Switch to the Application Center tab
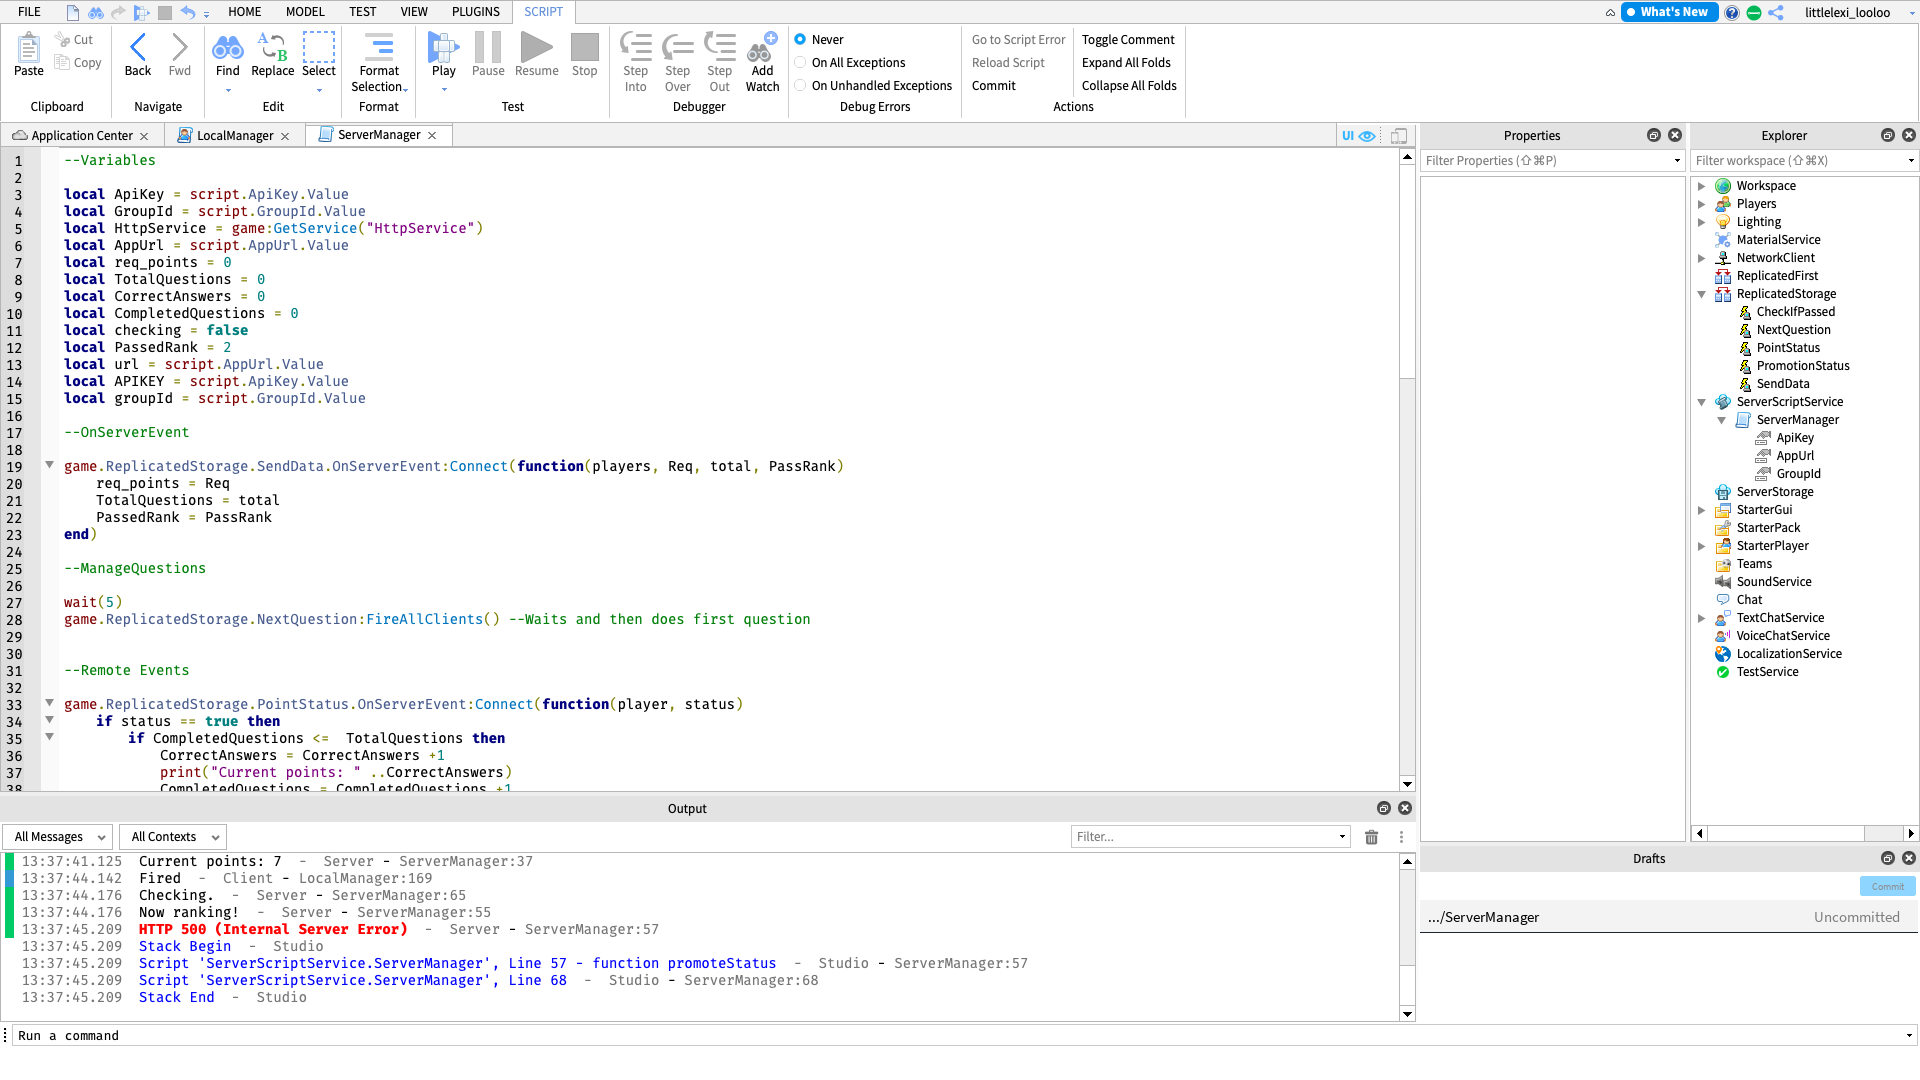 click(x=82, y=136)
